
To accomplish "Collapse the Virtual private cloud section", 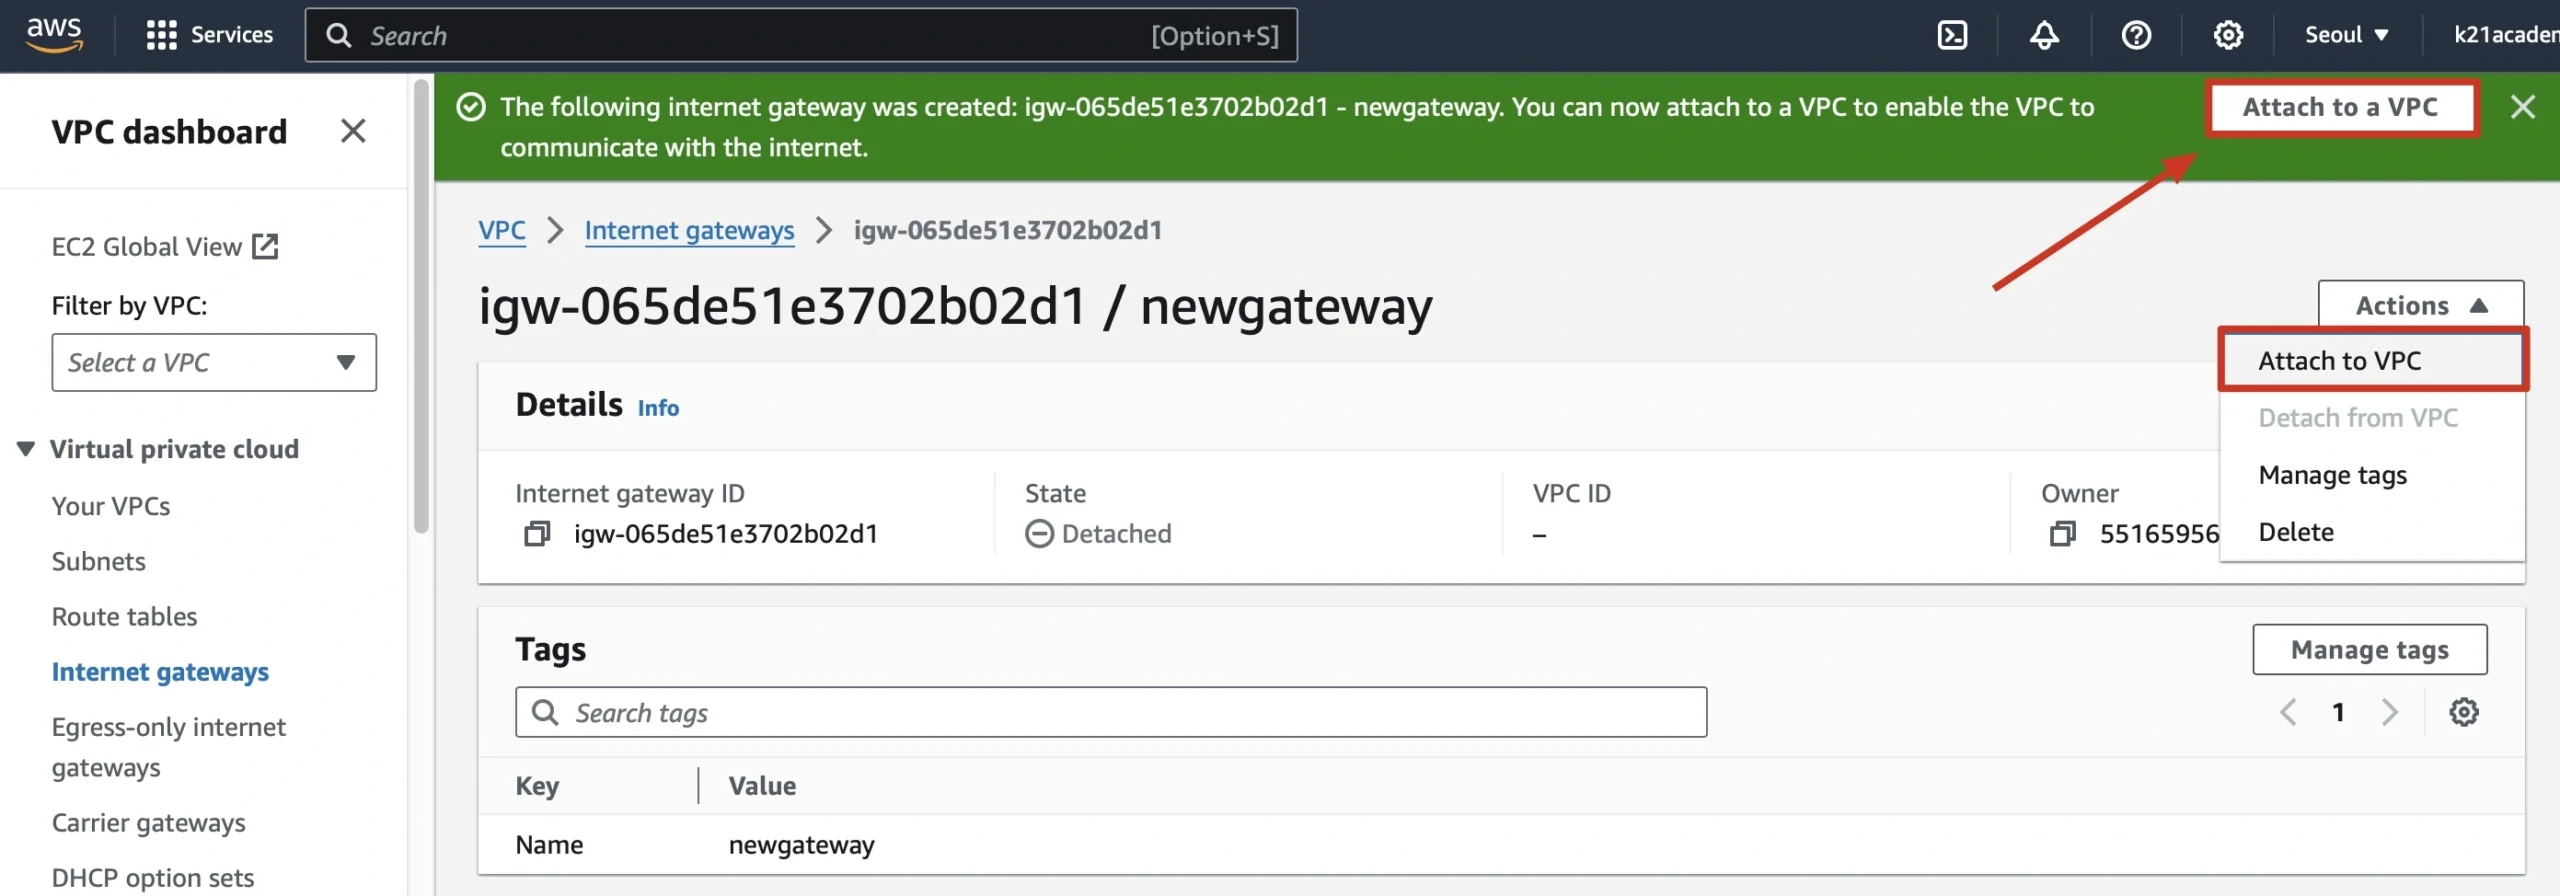I will tap(26, 449).
